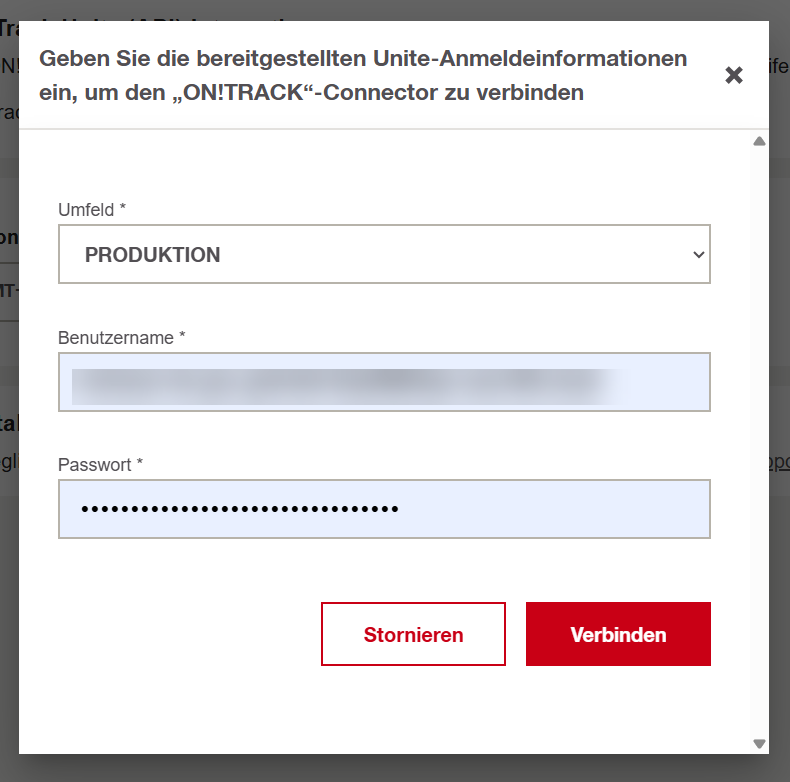Click the masked password dots
The width and height of the screenshot is (790, 782).
click(239, 510)
